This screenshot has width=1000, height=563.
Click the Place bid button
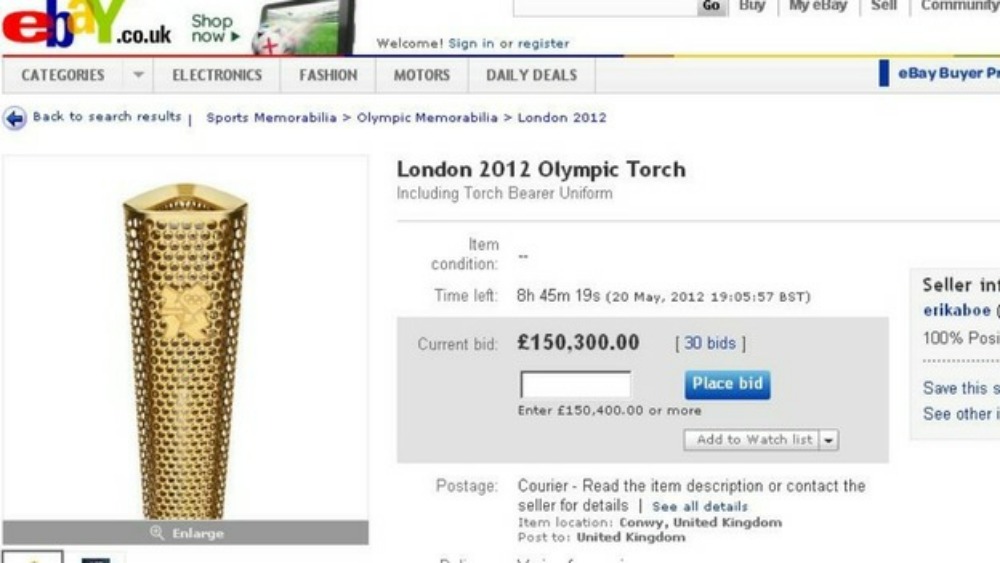coord(727,384)
